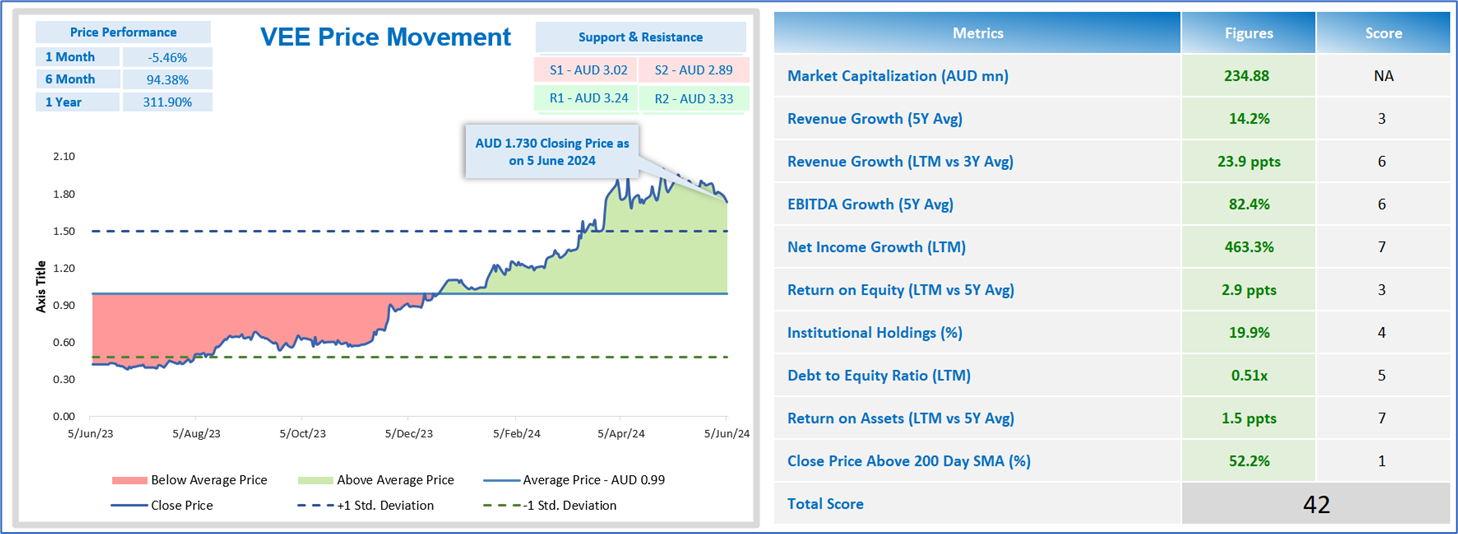Select the R2 - AUD 3.33 resistance cell

(x=693, y=98)
